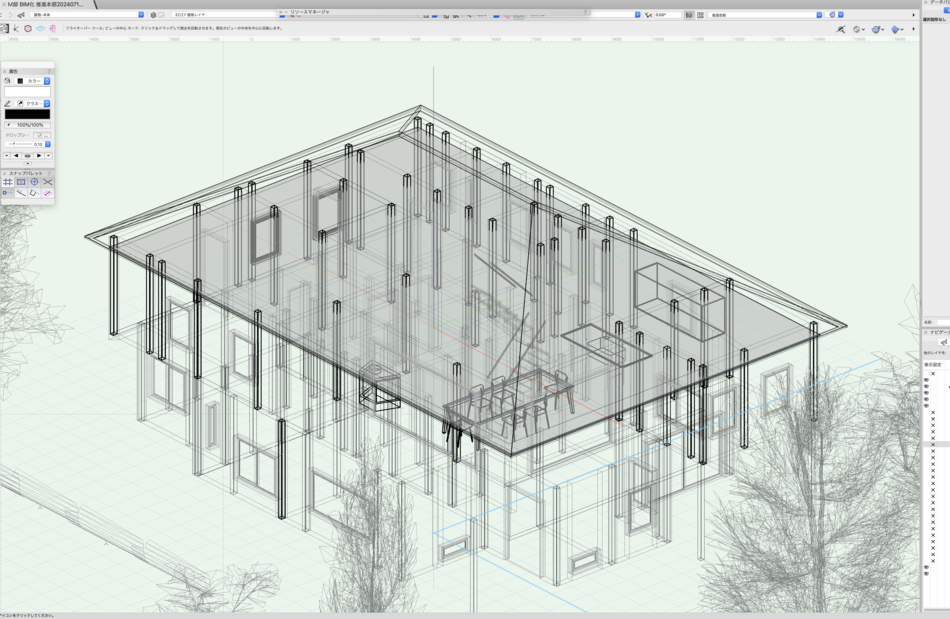Image resolution: width=950 pixels, height=619 pixels.
Task: Toggle the first X visibility mark in navigation list
Action: pos(933,374)
